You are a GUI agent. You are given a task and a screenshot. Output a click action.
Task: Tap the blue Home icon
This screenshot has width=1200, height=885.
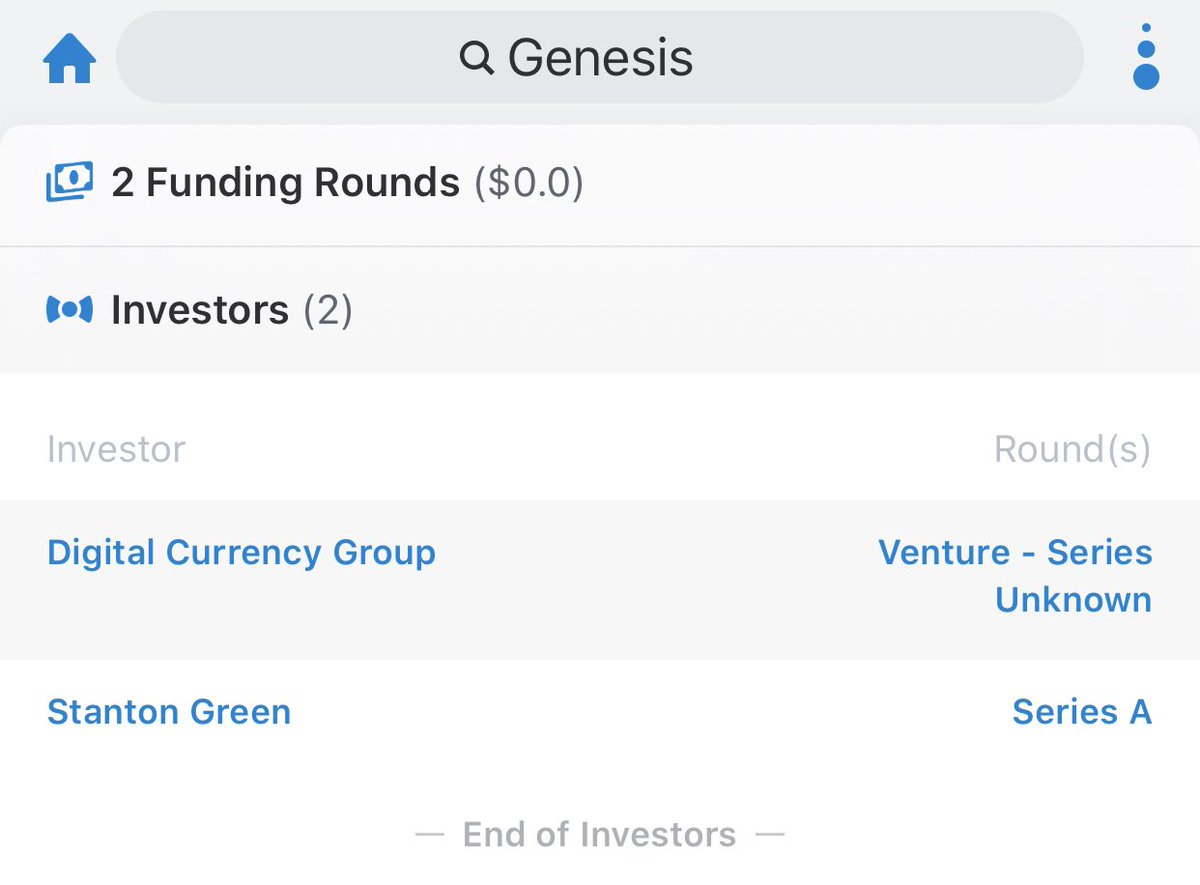point(69,59)
